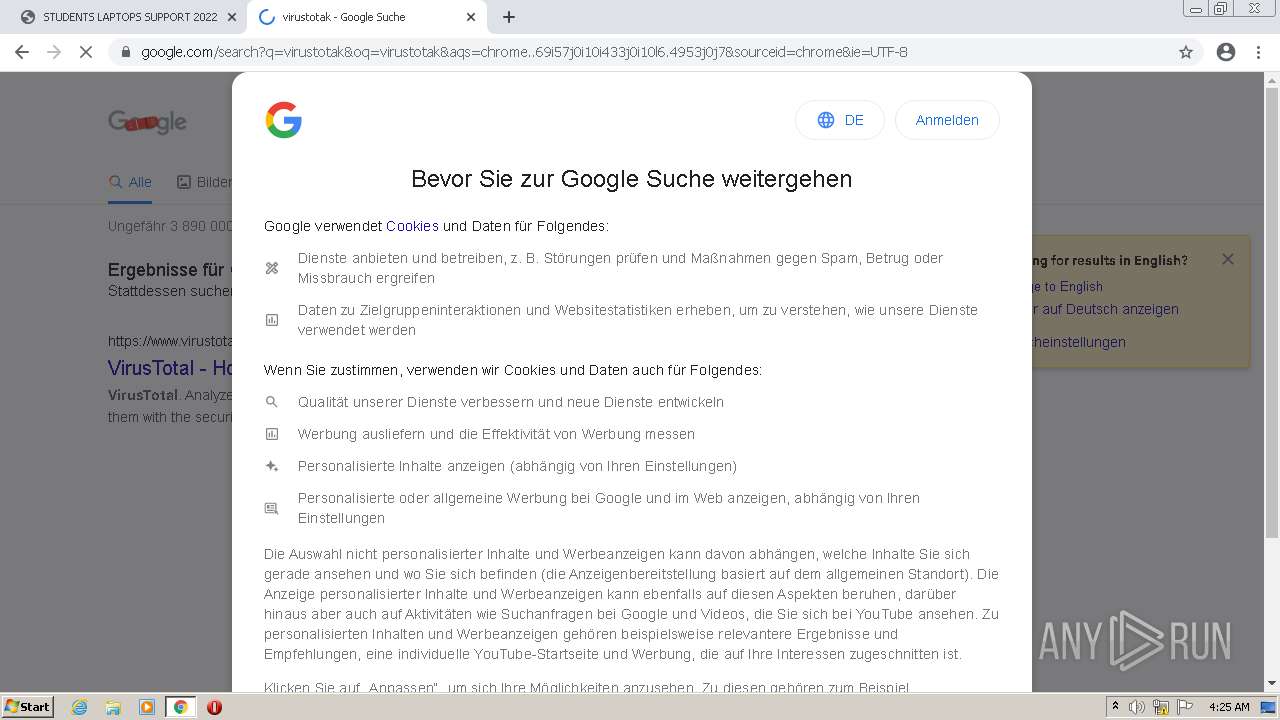Show hidden system tray icons
The width and height of the screenshot is (1280, 720).
tap(1116, 707)
